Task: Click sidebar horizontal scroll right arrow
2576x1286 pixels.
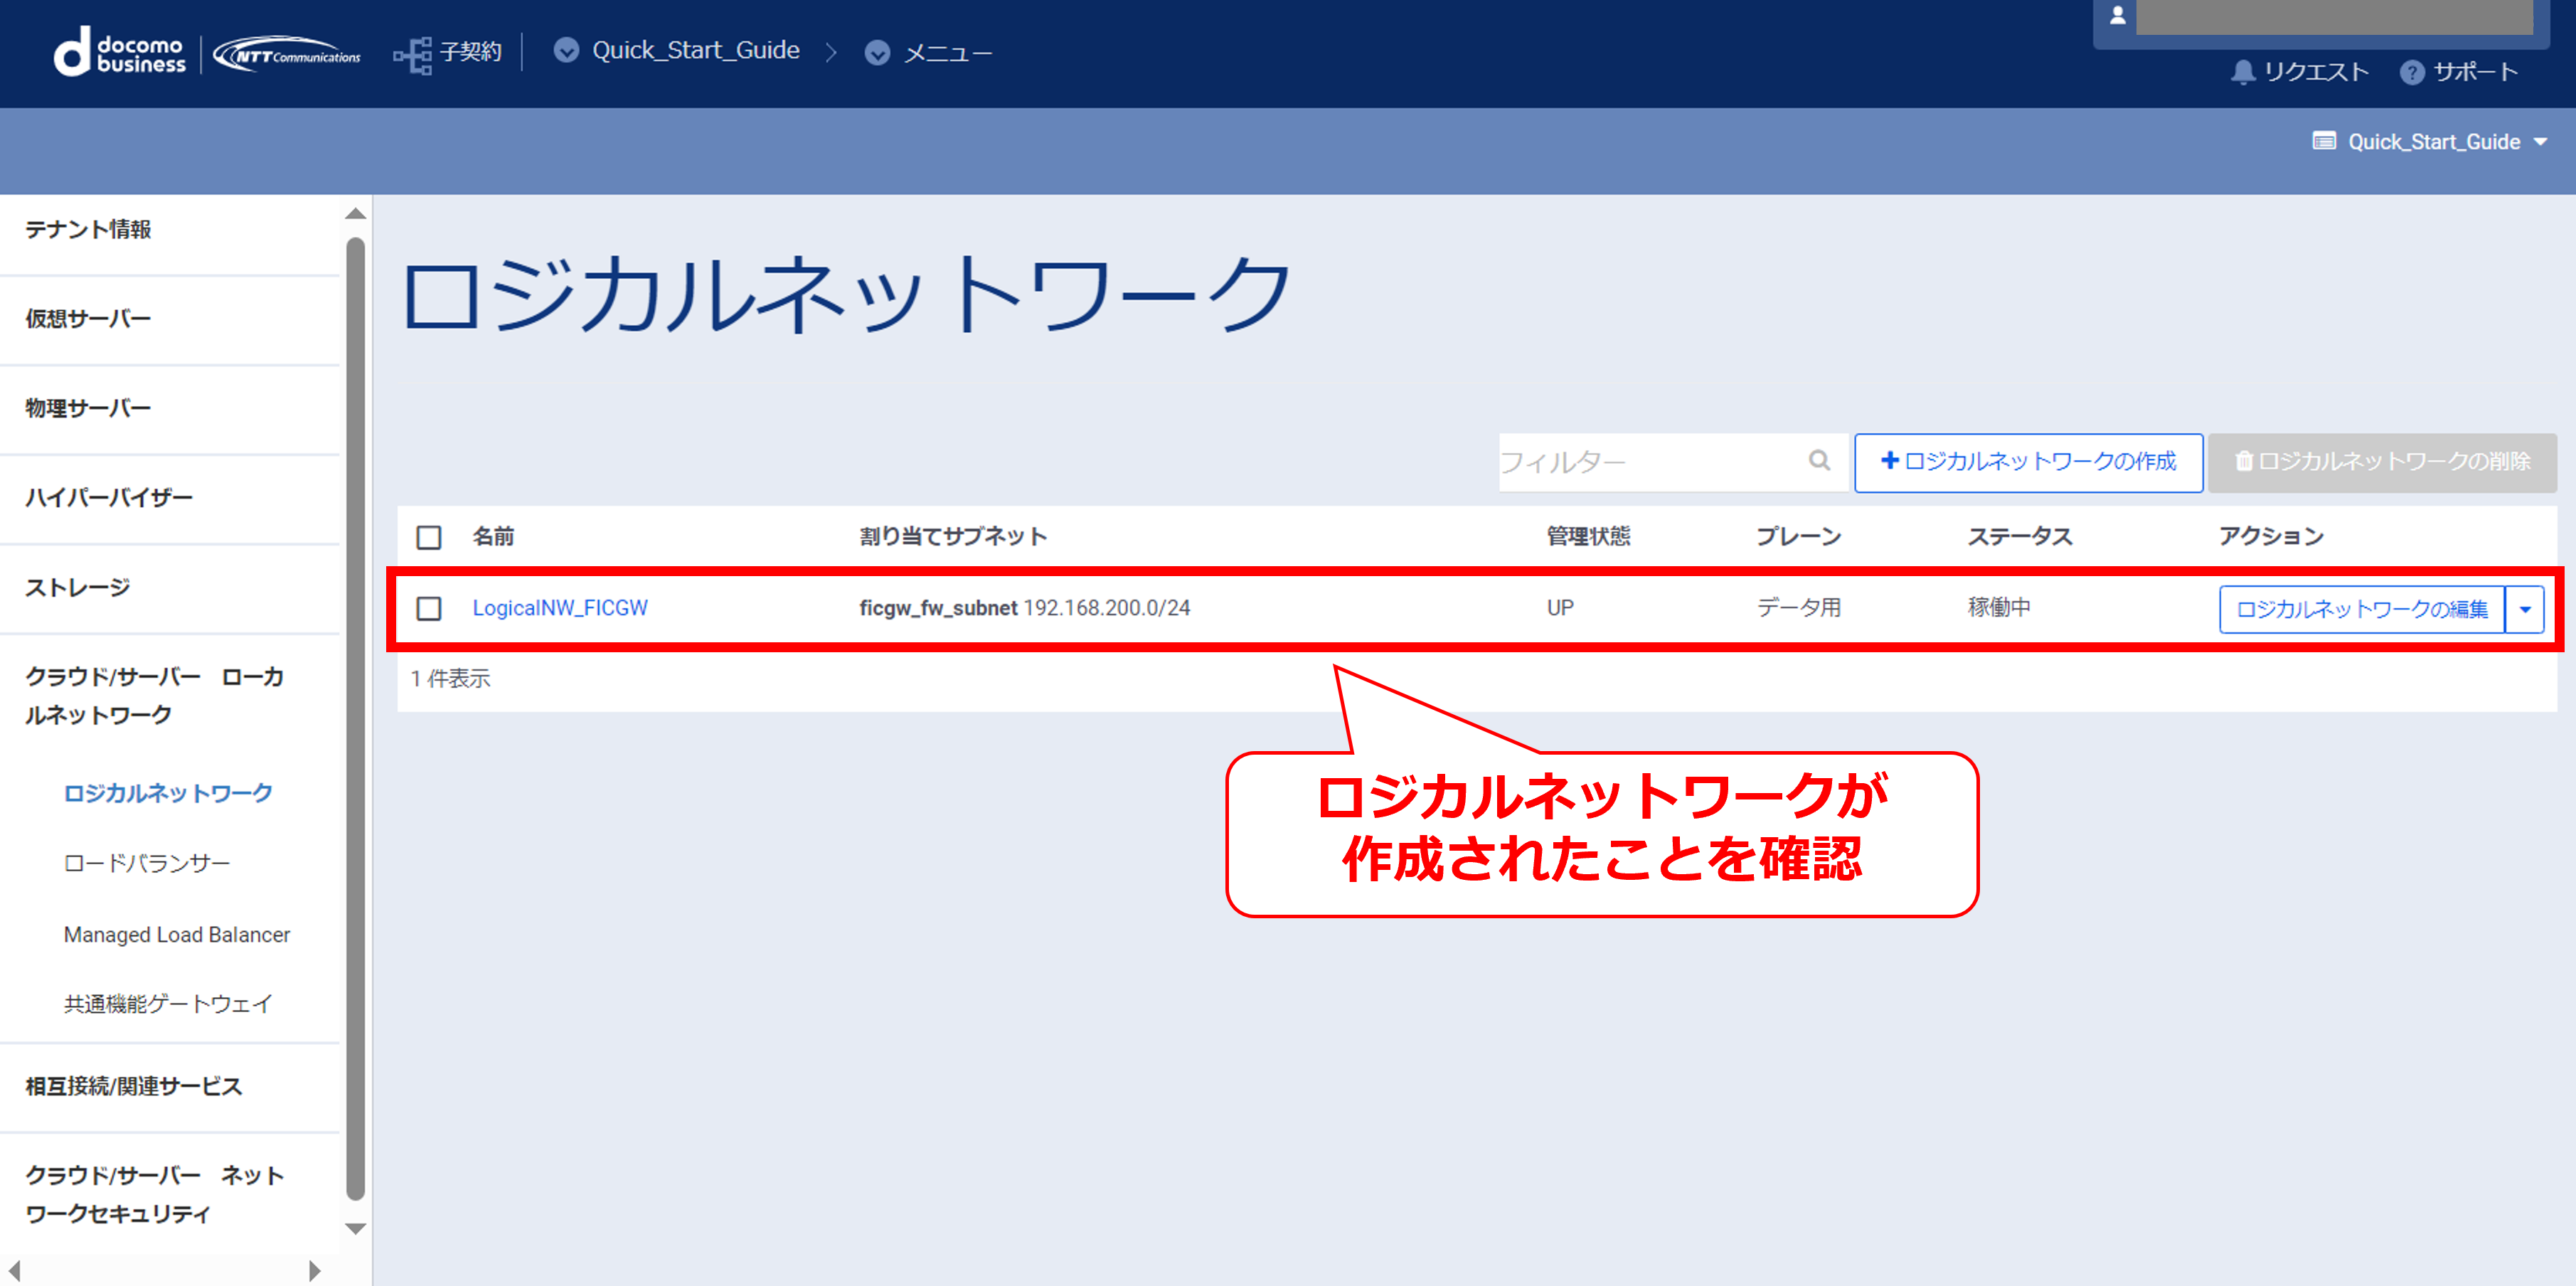Action: pos(315,1270)
